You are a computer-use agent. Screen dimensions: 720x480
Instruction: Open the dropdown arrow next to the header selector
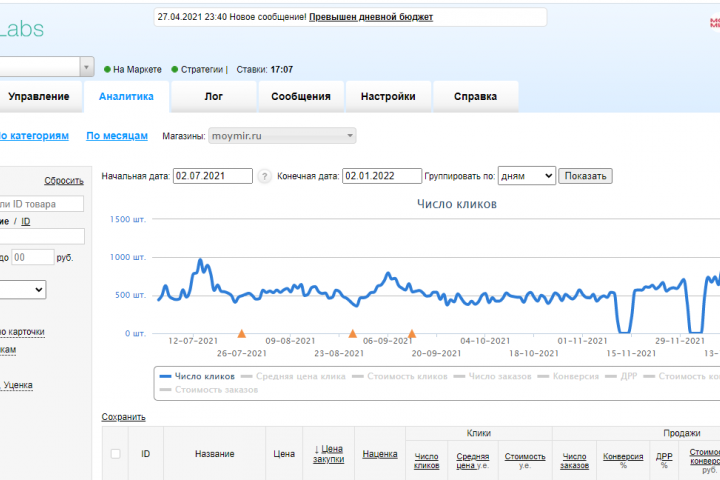[86, 67]
